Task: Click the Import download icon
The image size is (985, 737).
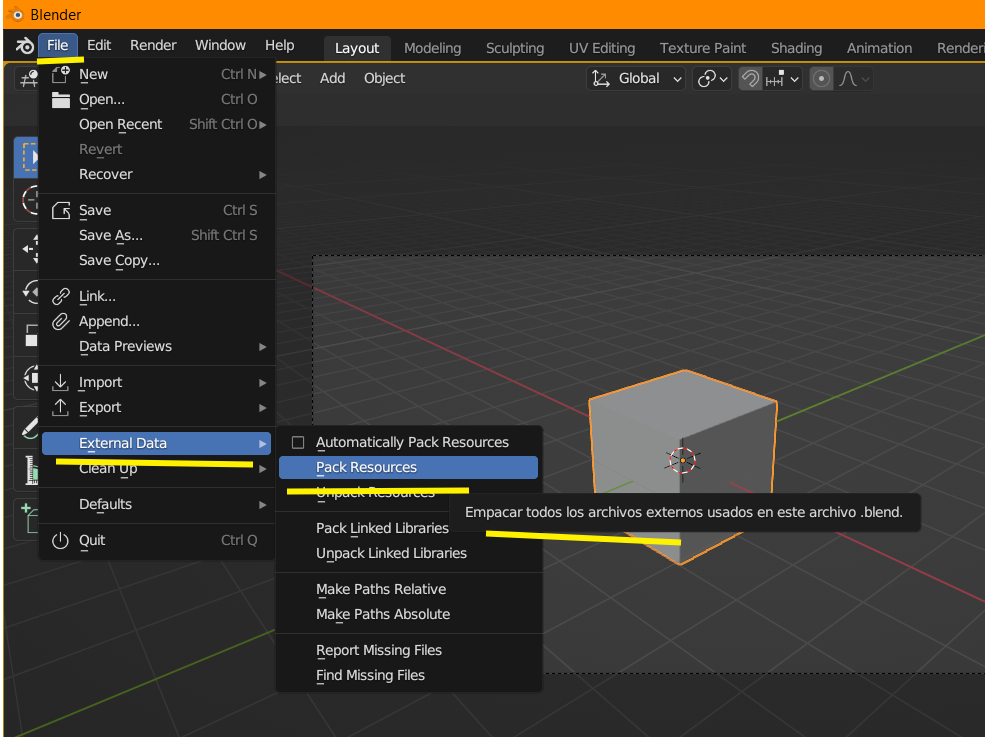Action: (x=60, y=382)
